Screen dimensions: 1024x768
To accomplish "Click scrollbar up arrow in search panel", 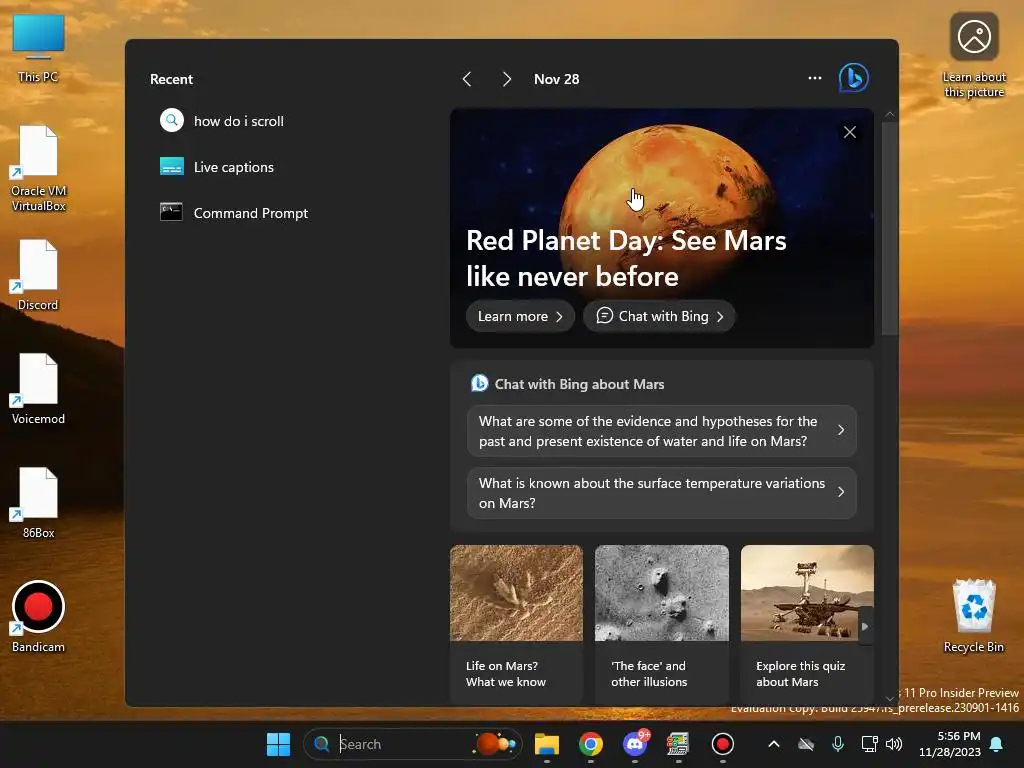I will pos(889,114).
